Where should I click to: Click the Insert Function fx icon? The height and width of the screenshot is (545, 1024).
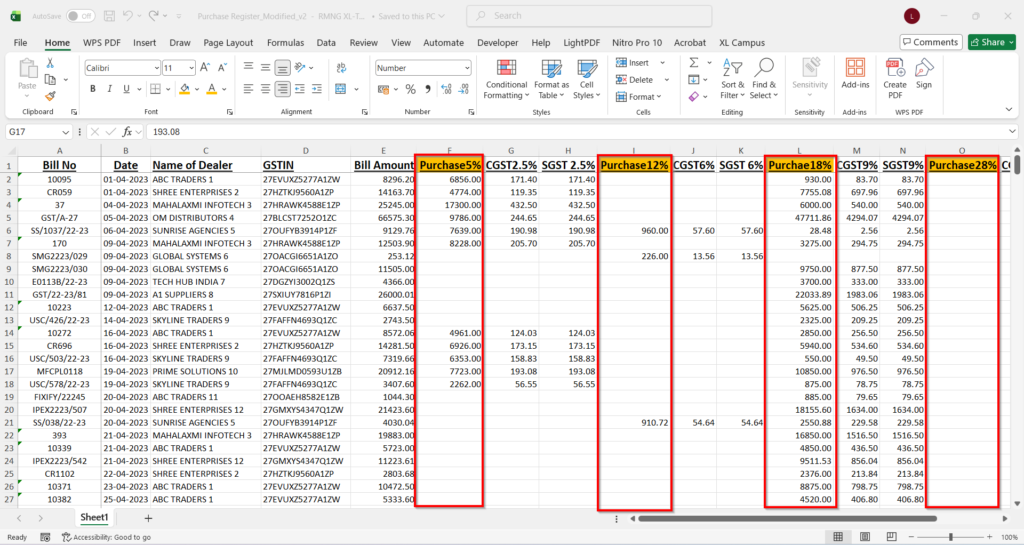click(x=127, y=132)
